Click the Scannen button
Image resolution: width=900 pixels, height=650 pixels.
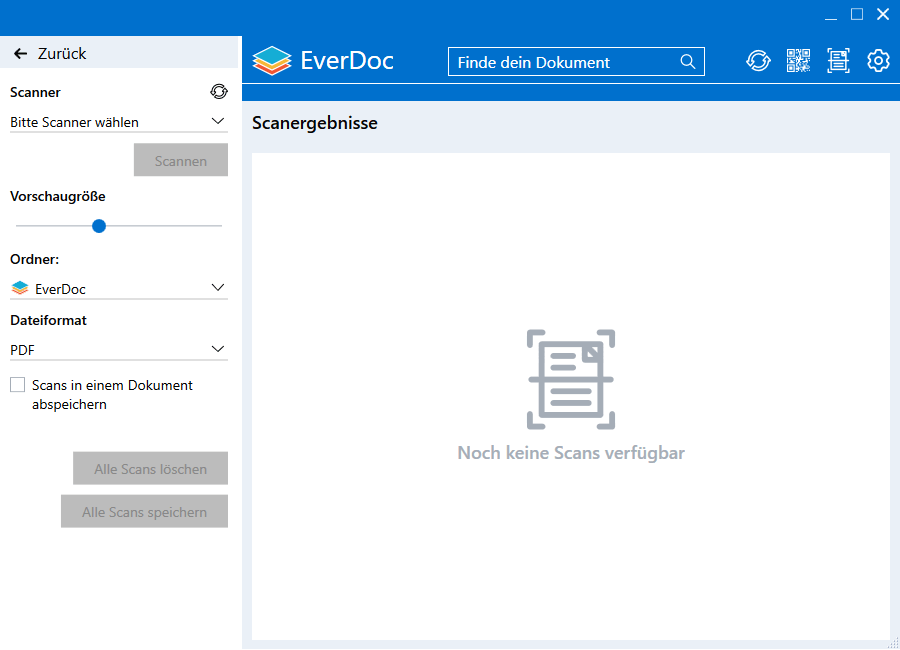(x=180, y=160)
